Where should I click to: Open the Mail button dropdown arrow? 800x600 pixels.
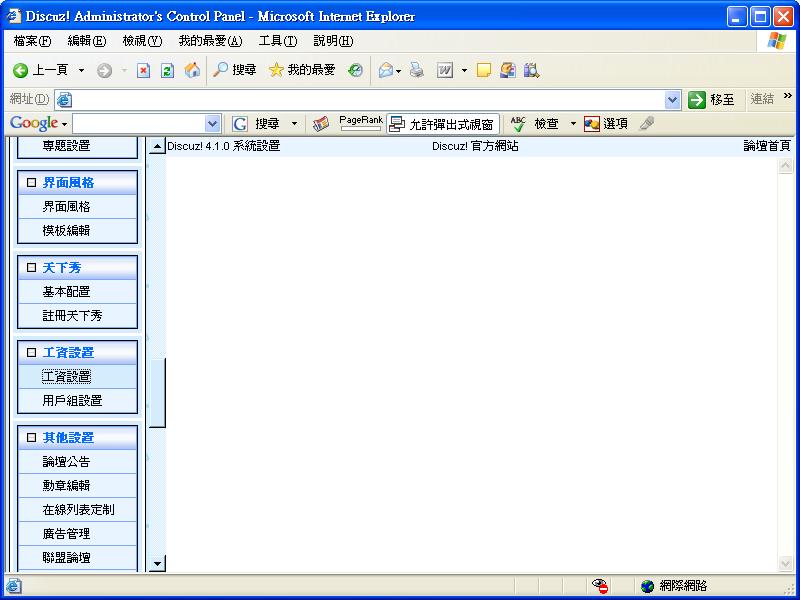click(x=398, y=70)
